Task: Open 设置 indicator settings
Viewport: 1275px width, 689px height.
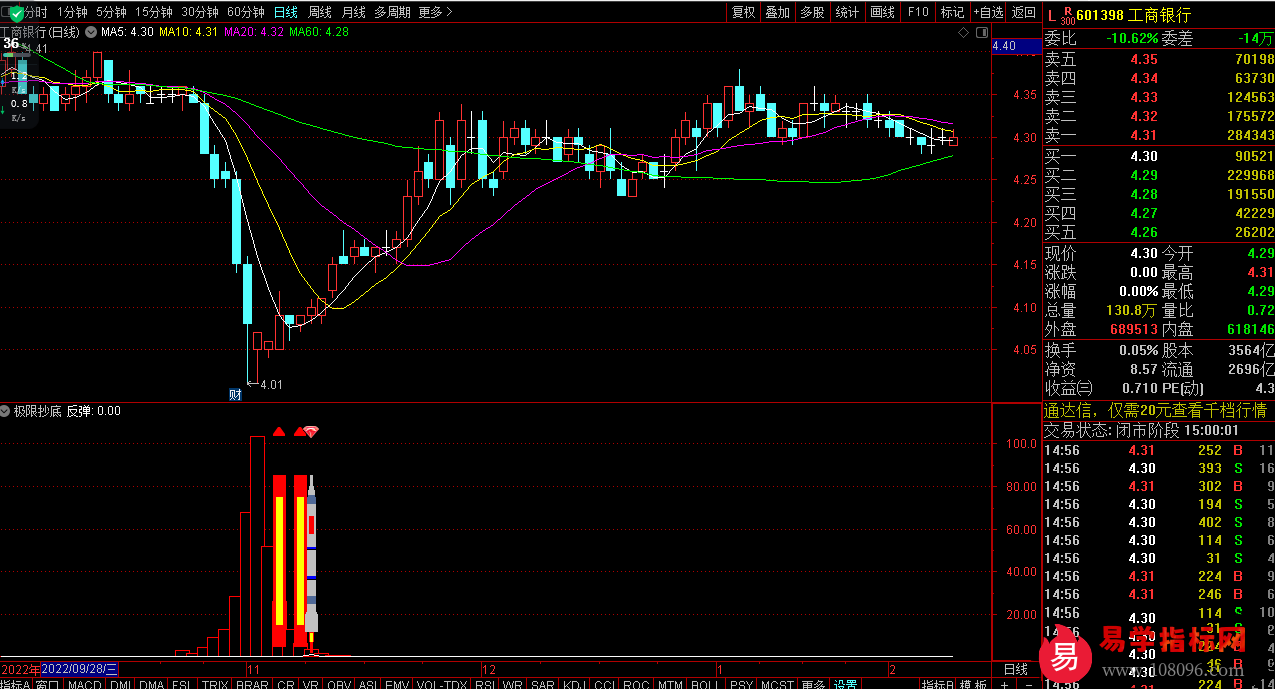Action: click(846, 684)
